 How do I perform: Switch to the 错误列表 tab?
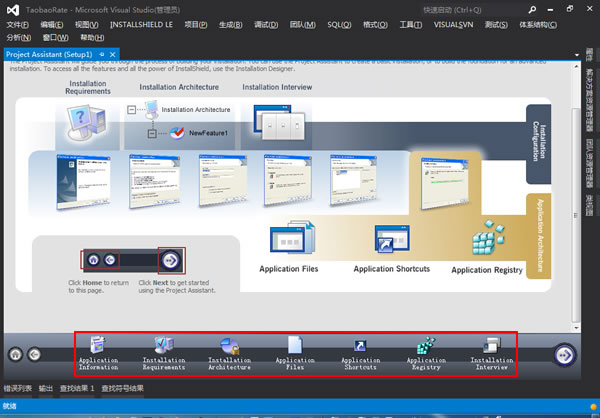pos(18,389)
